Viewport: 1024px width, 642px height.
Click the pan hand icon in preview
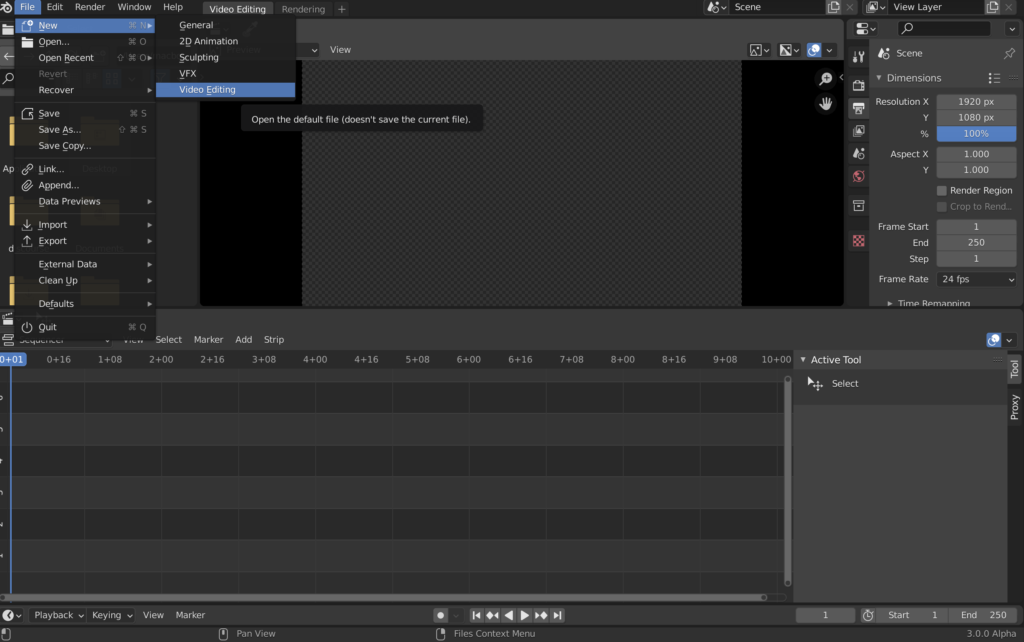[825, 103]
